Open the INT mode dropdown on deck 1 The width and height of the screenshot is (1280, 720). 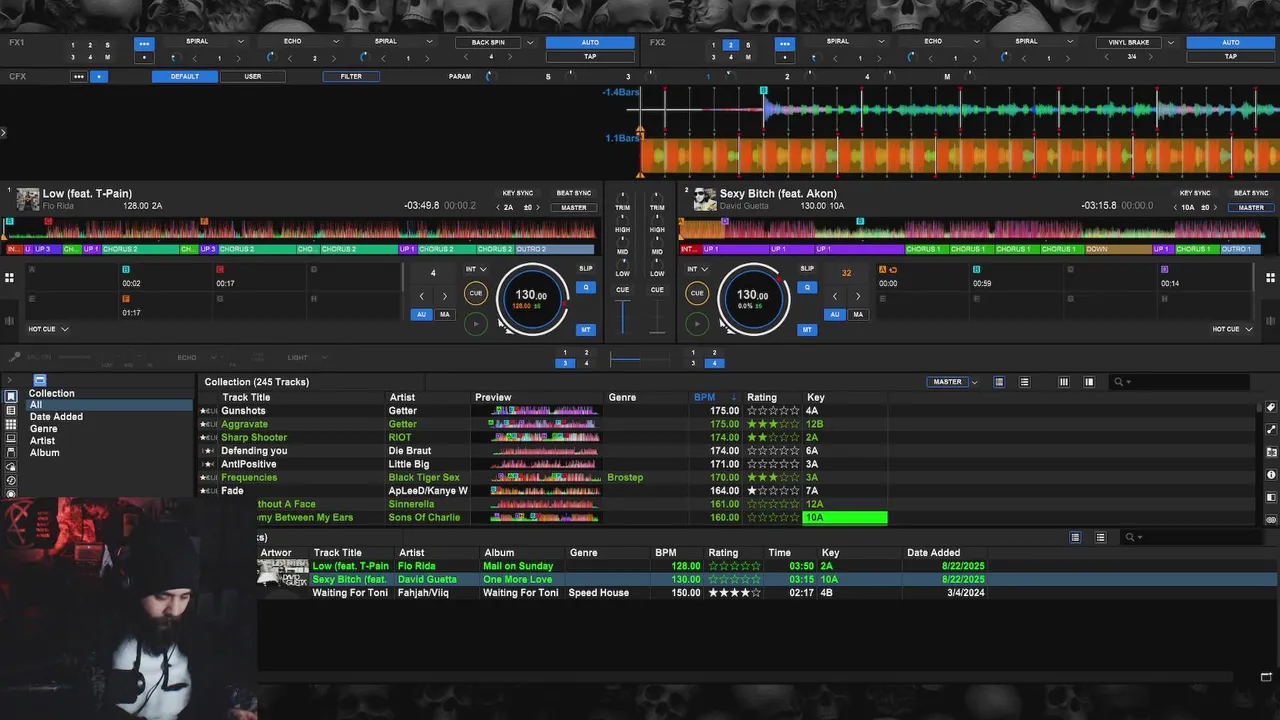click(x=476, y=269)
